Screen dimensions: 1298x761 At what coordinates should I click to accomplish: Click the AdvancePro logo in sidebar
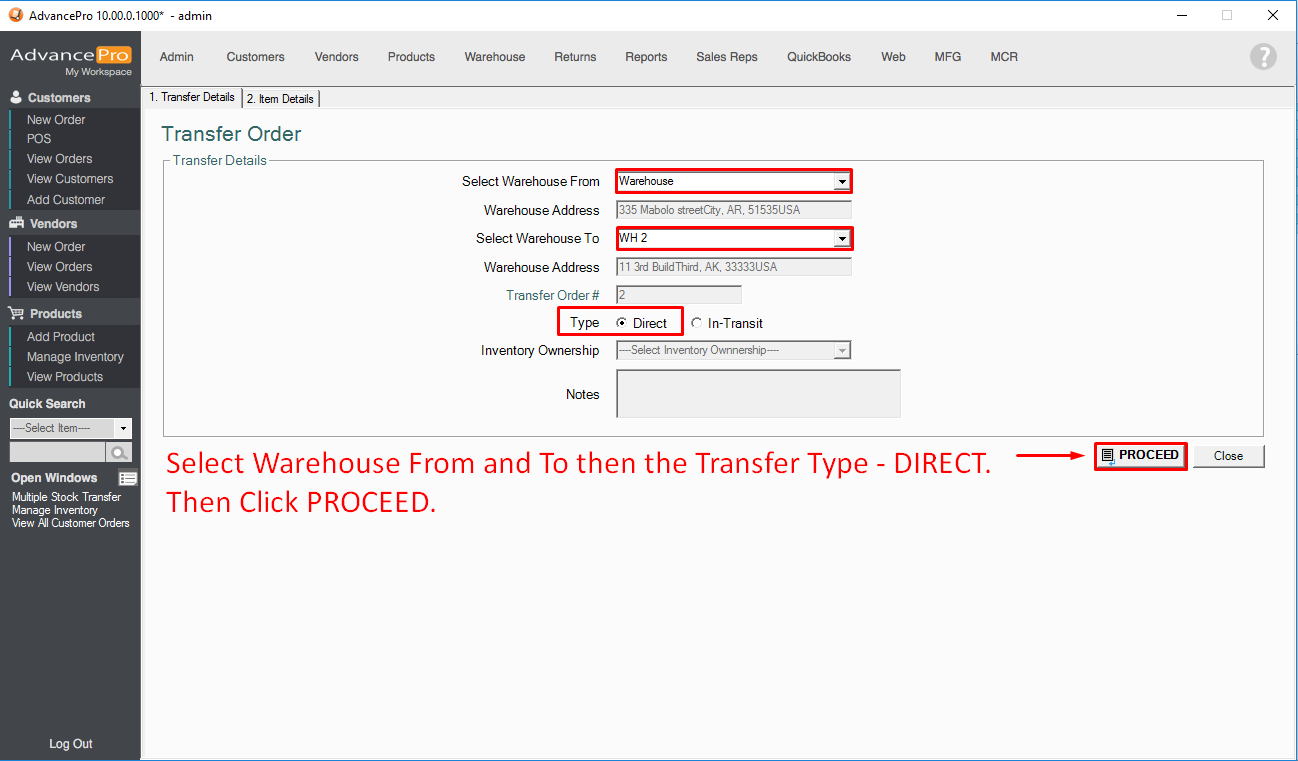[70, 55]
